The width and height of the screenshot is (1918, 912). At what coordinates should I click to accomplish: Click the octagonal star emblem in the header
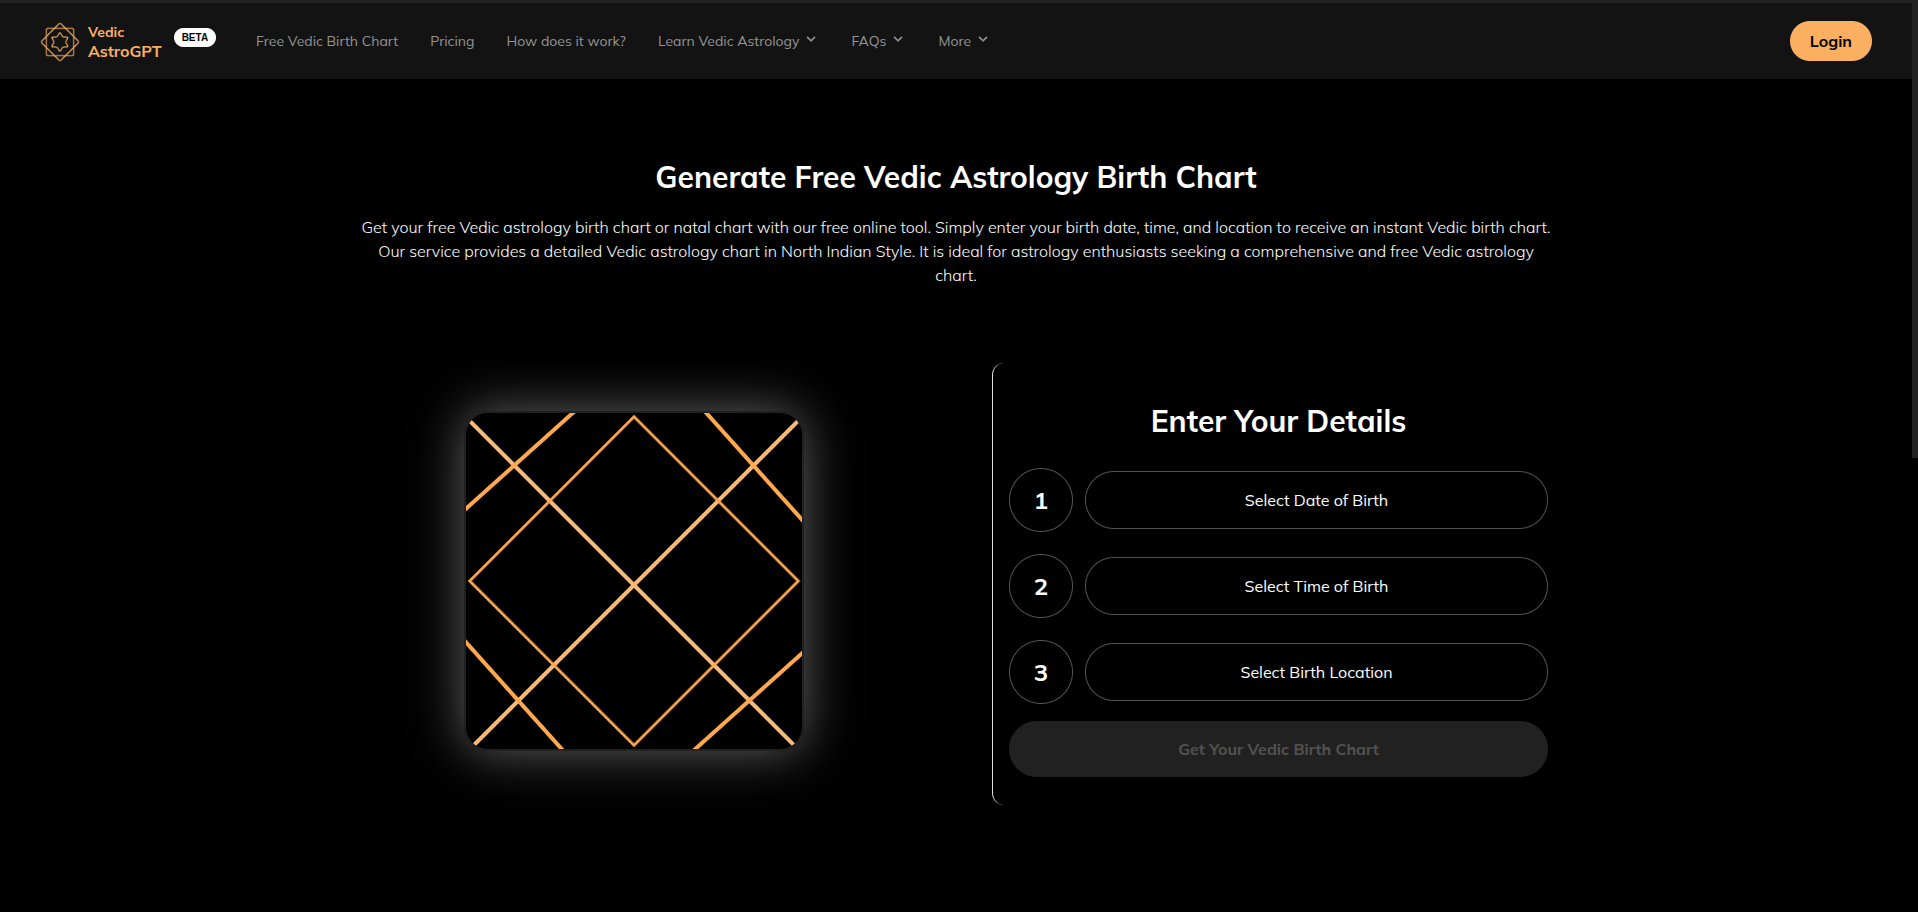pyautogui.click(x=59, y=41)
